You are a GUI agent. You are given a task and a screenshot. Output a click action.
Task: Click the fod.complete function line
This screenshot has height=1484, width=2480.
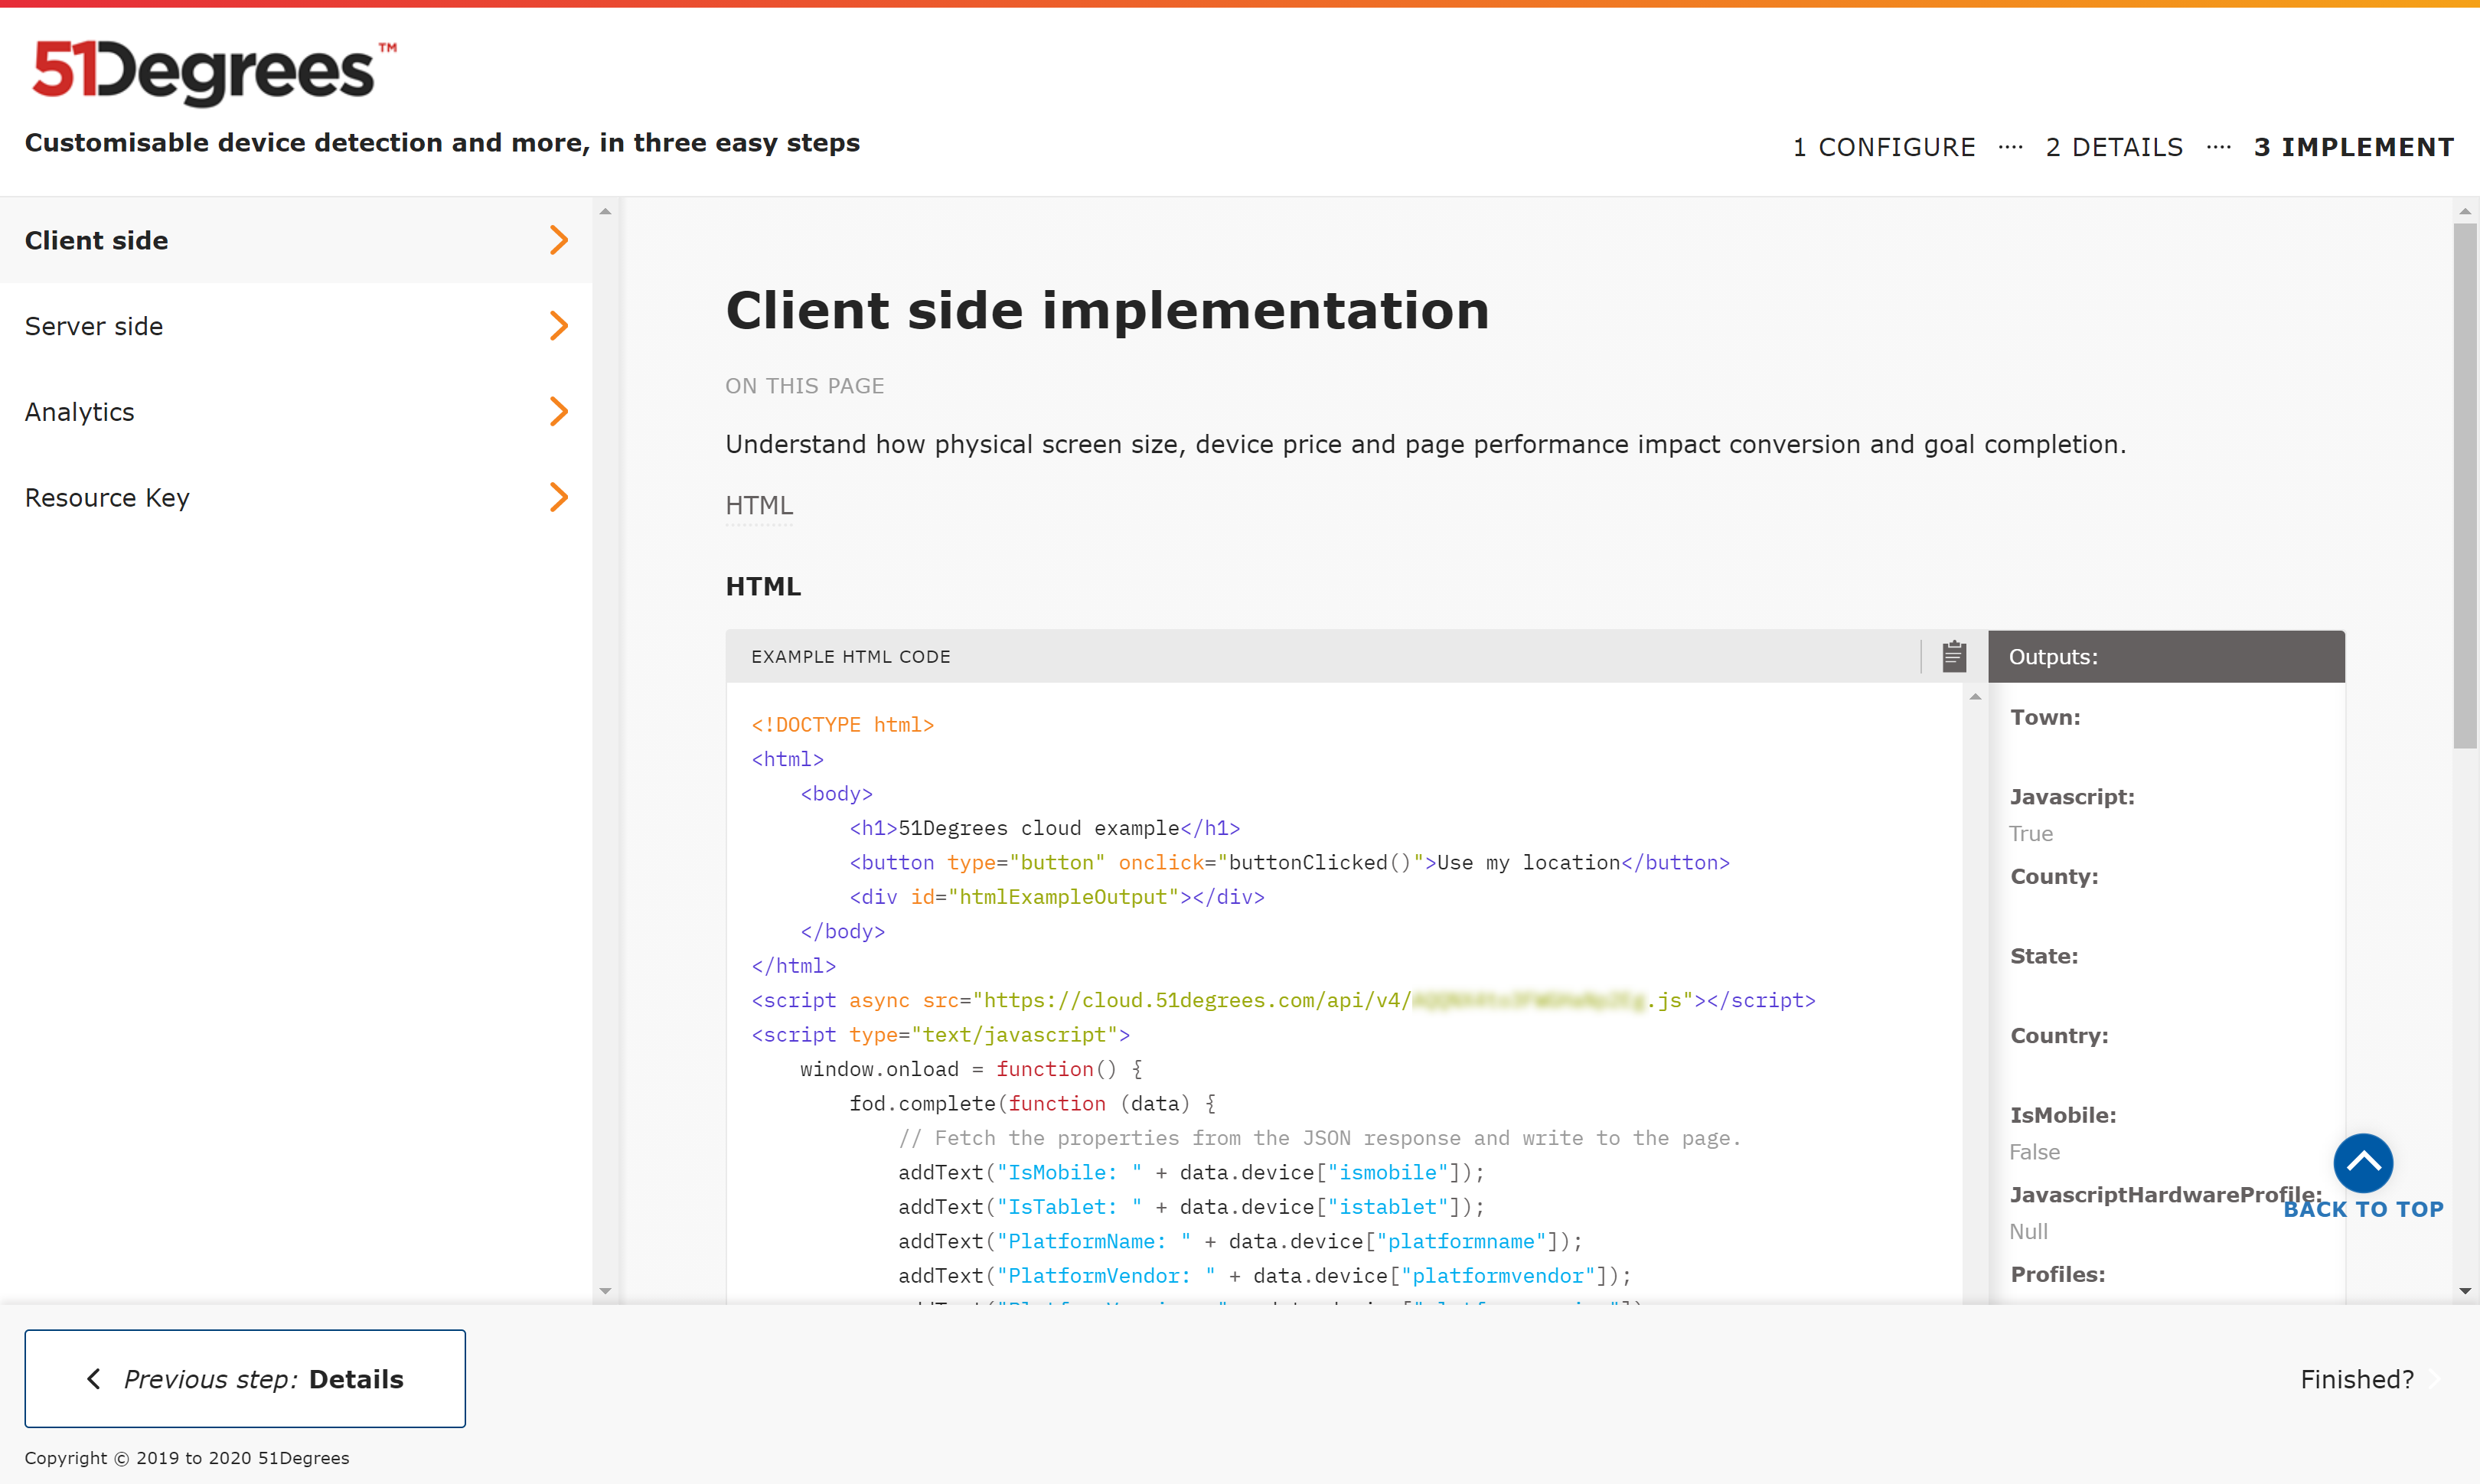[1033, 1103]
